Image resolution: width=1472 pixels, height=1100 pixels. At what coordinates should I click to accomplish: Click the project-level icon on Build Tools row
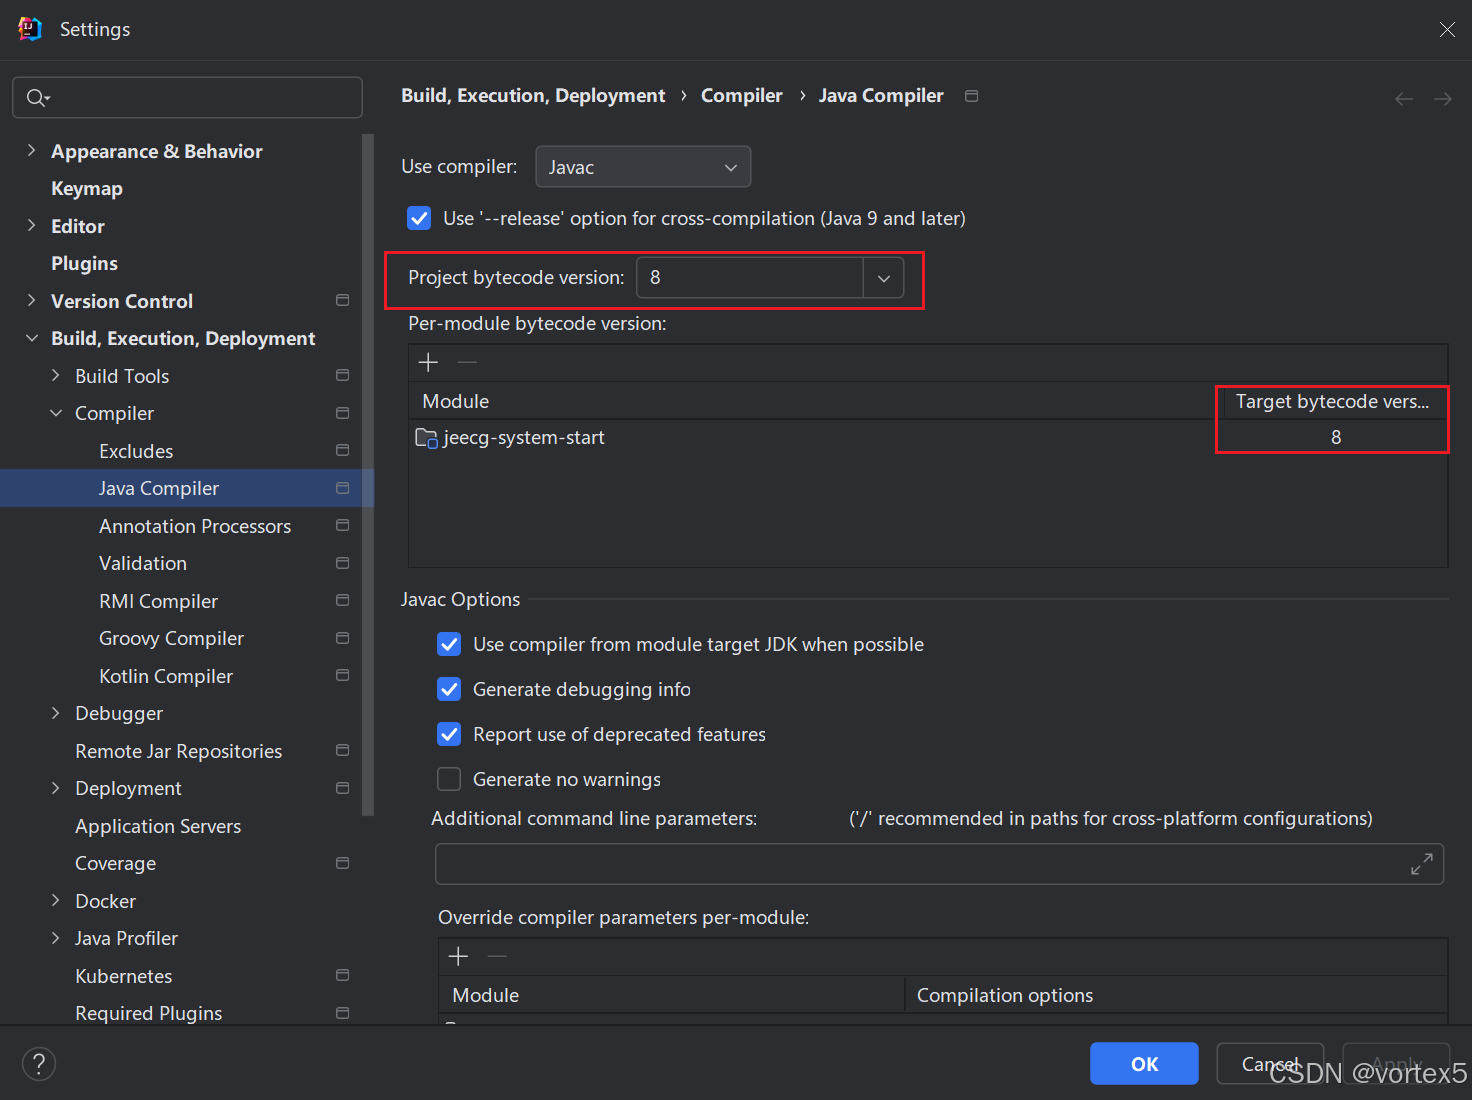(342, 375)
